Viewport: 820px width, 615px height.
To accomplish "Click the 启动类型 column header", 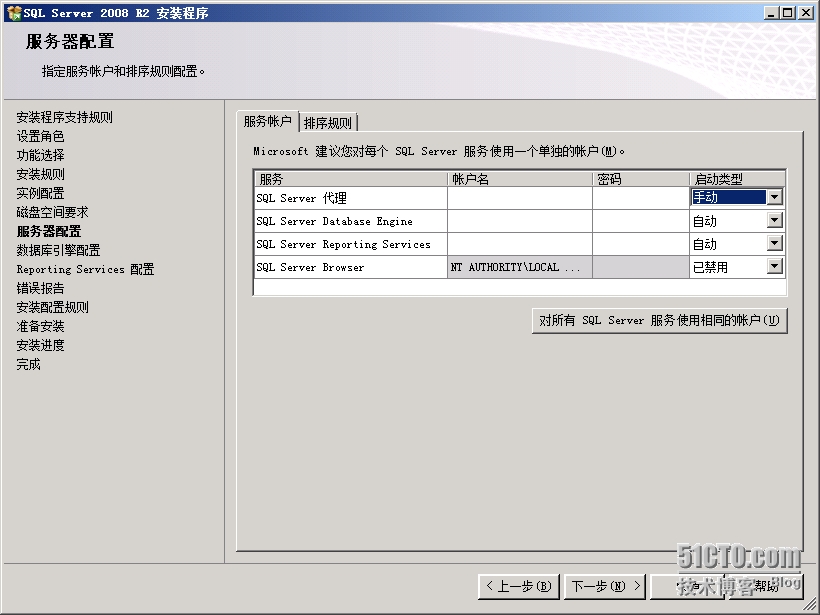I will click(x=737, y=179).
